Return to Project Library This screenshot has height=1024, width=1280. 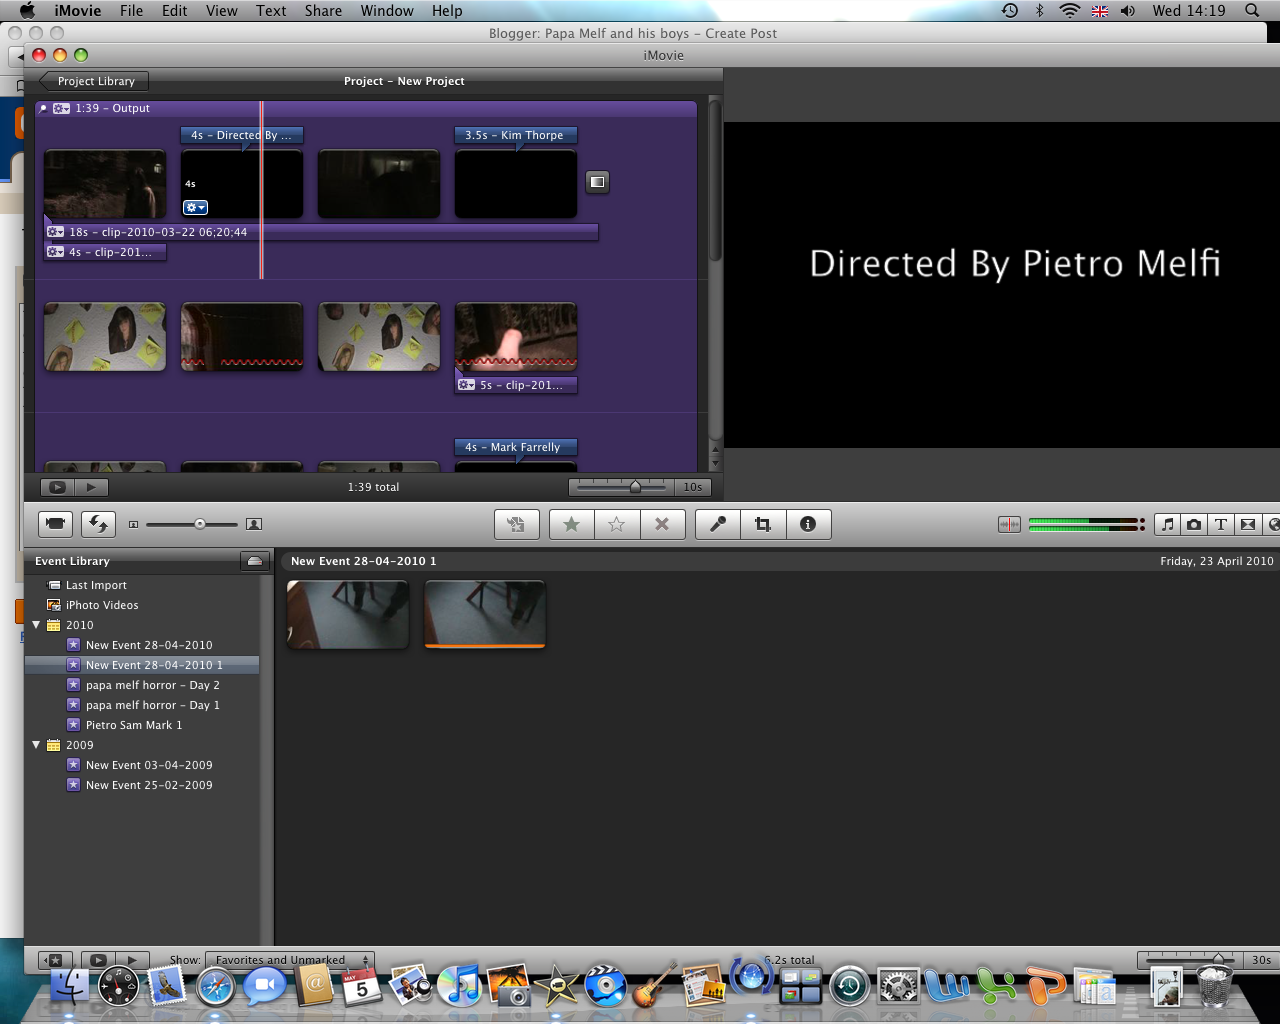click(93, 81)
